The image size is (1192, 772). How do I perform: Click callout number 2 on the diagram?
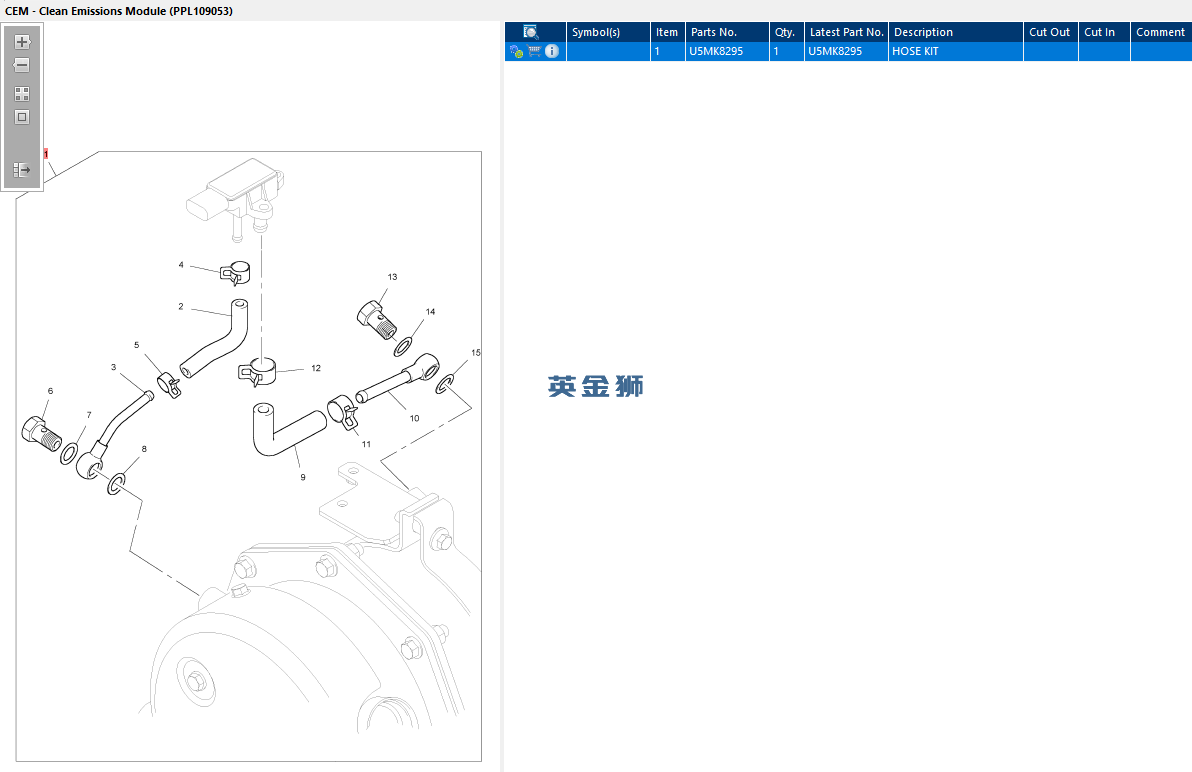[x=181, y=306]
